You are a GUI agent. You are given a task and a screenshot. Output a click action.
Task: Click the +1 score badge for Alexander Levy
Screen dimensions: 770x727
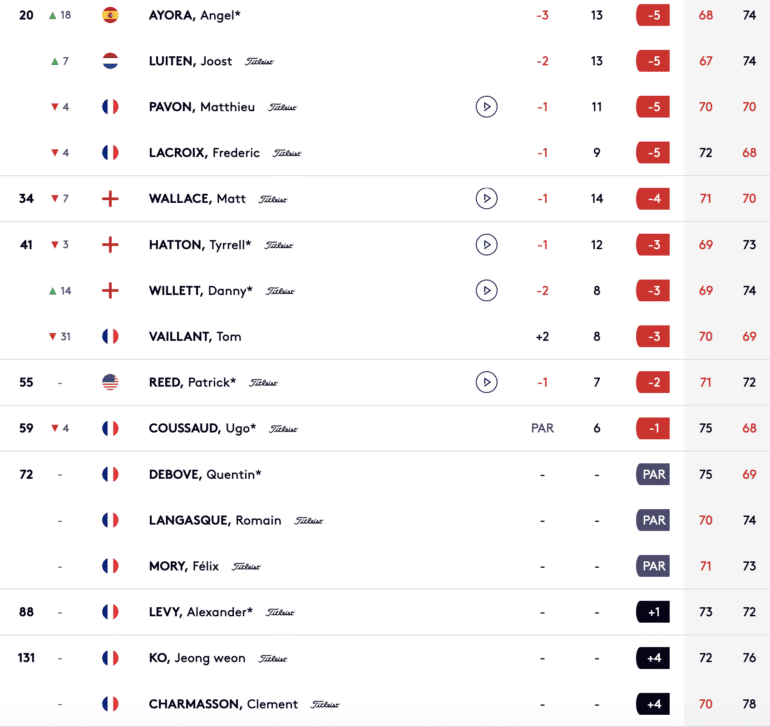tap(653, 612)
